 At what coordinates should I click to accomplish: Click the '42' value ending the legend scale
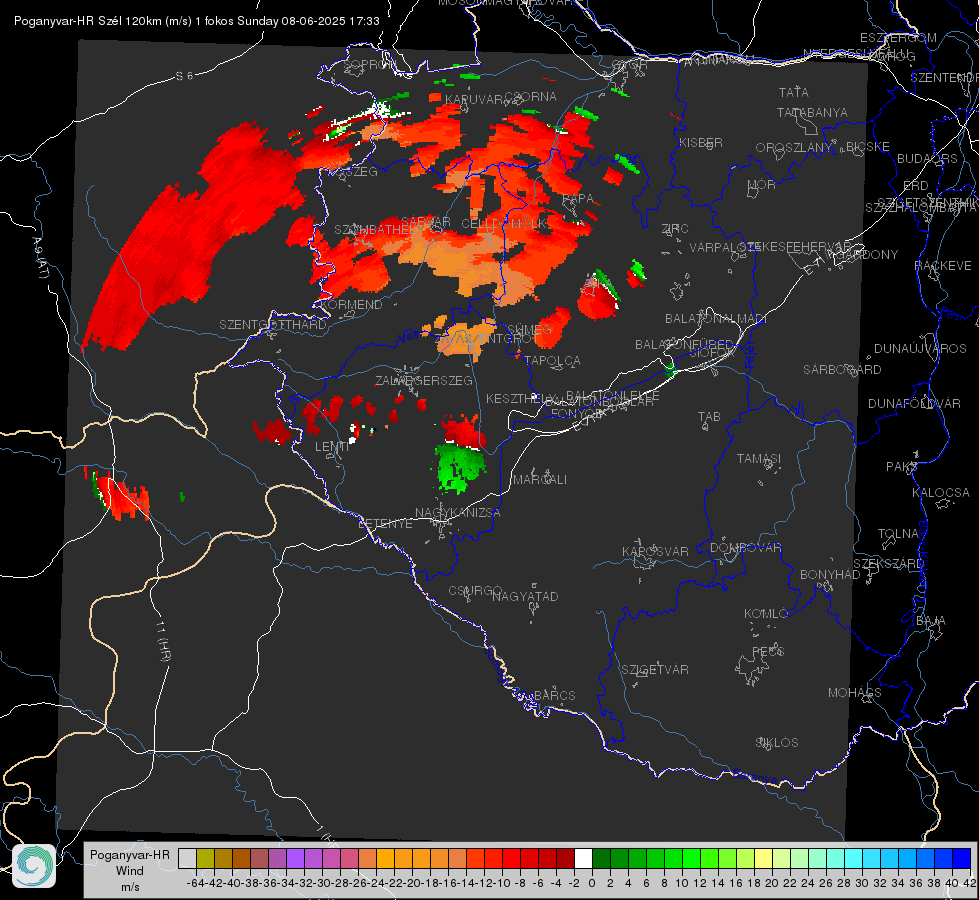coord(969,883)
